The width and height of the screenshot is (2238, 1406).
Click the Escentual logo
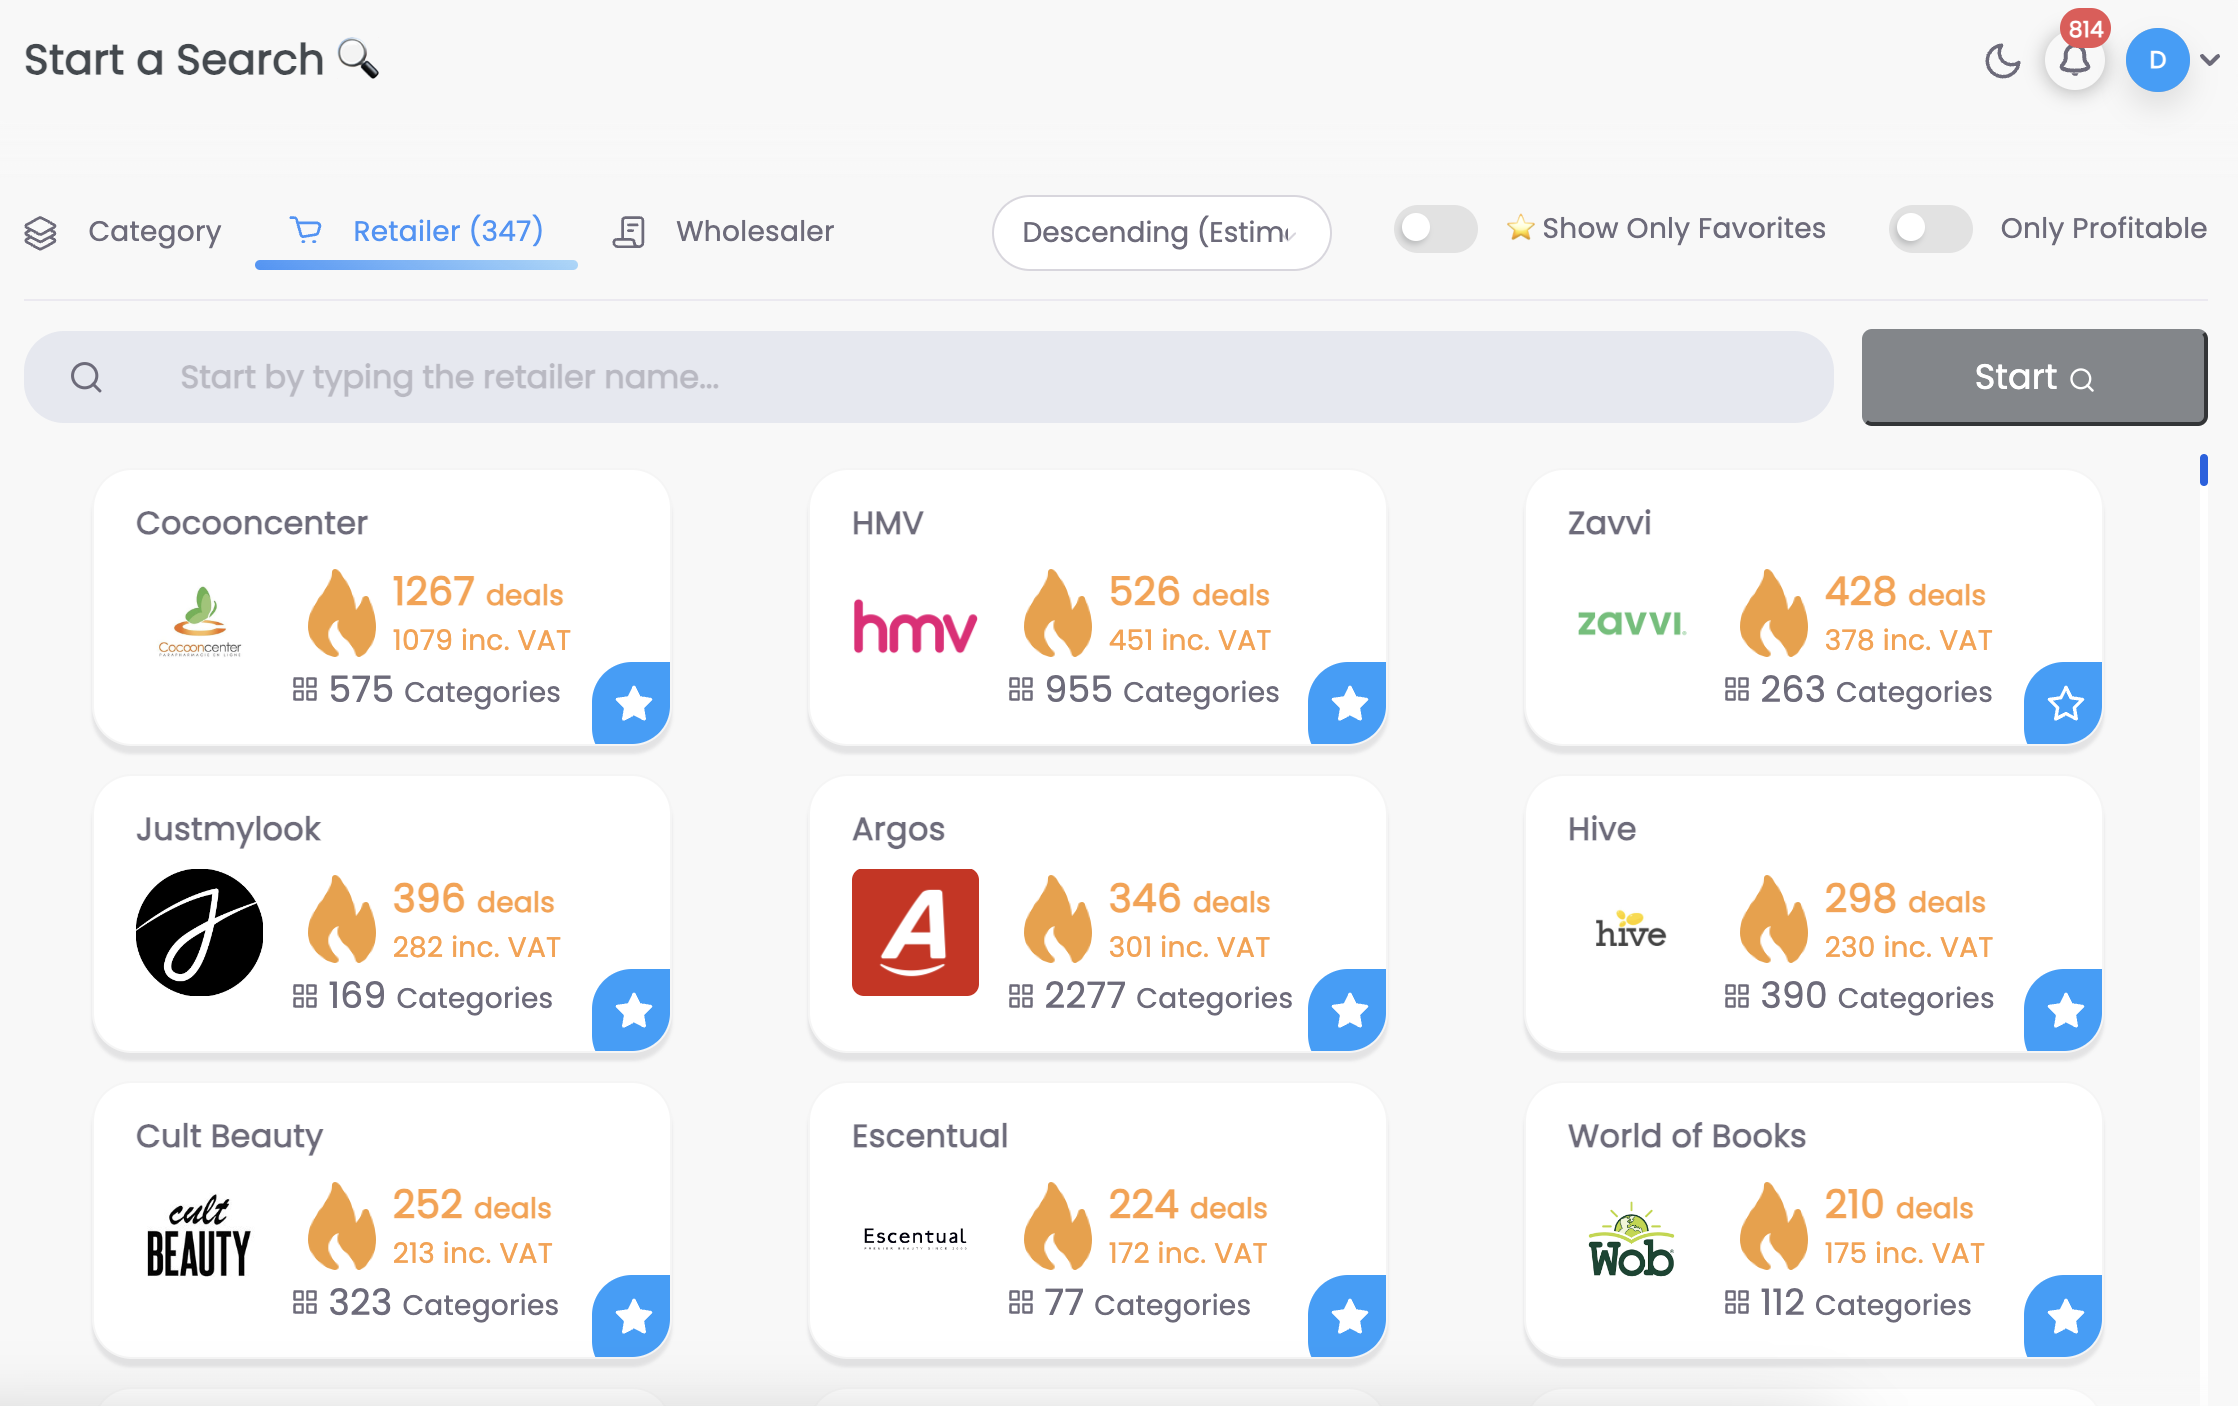click(x=915, y=1238)
